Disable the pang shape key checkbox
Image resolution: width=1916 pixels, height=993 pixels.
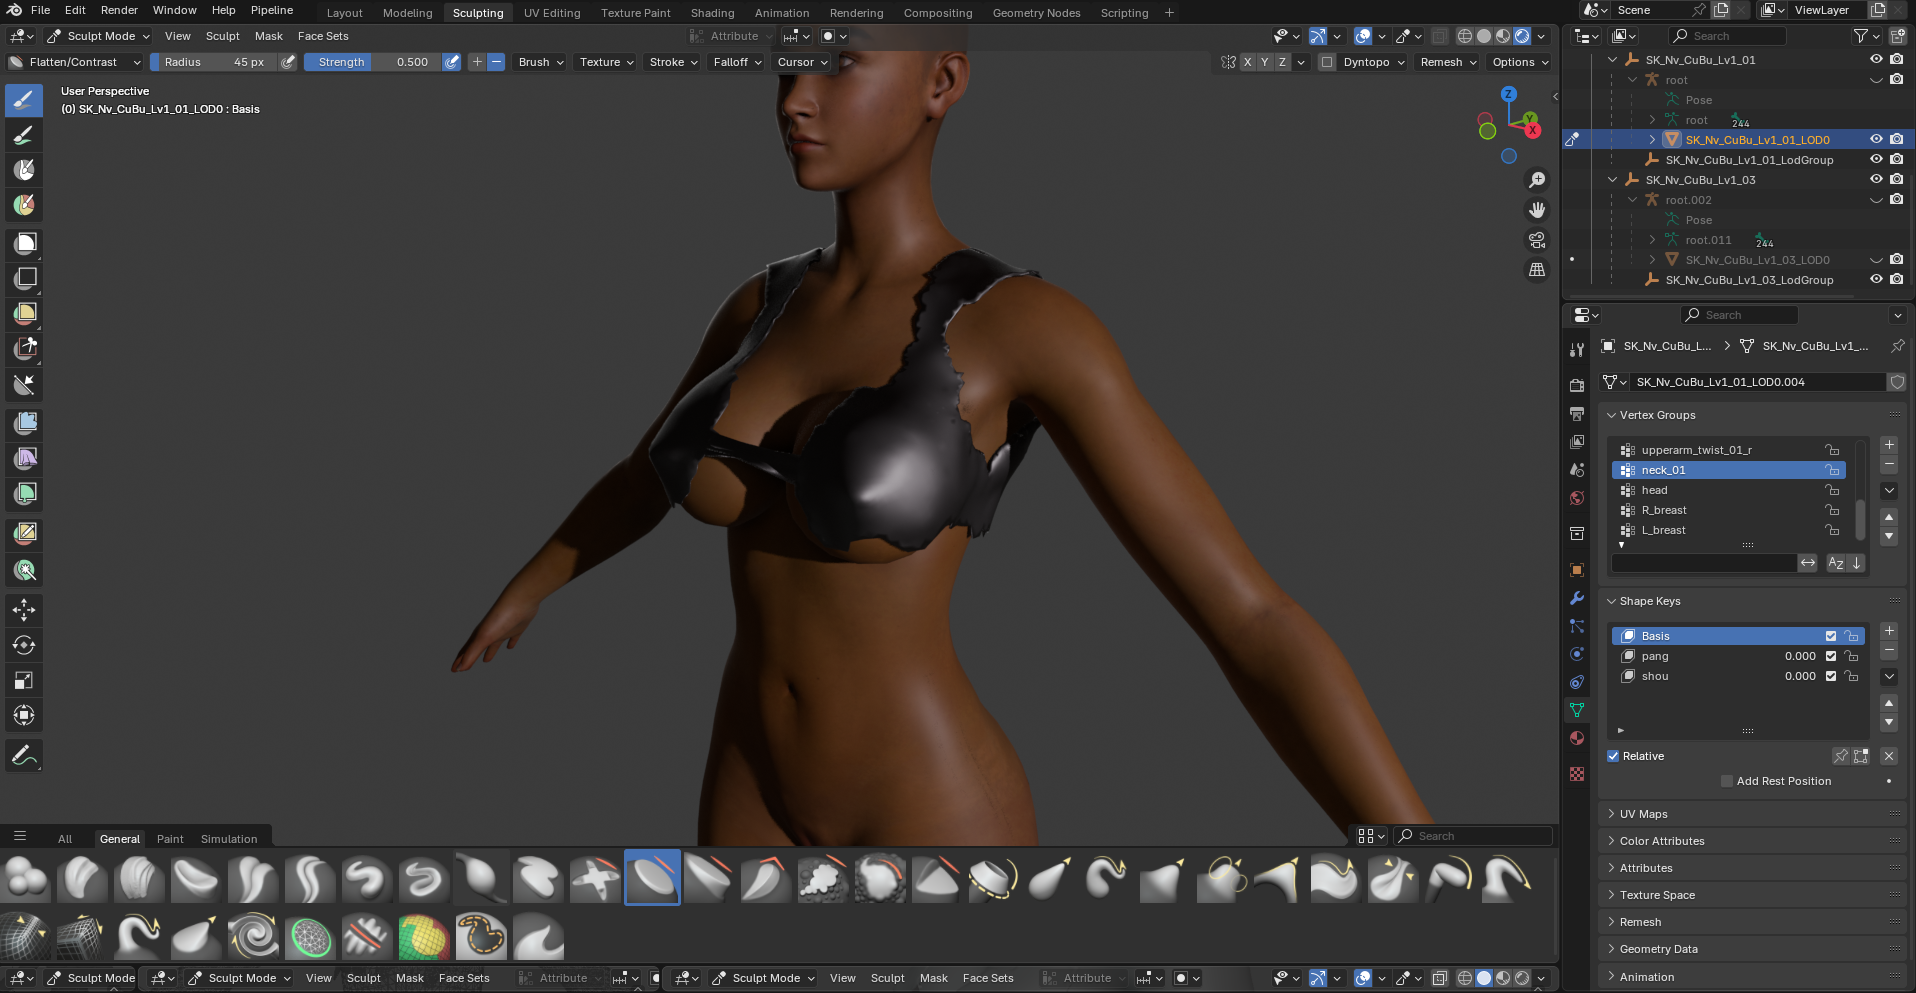coord(1831,656)
